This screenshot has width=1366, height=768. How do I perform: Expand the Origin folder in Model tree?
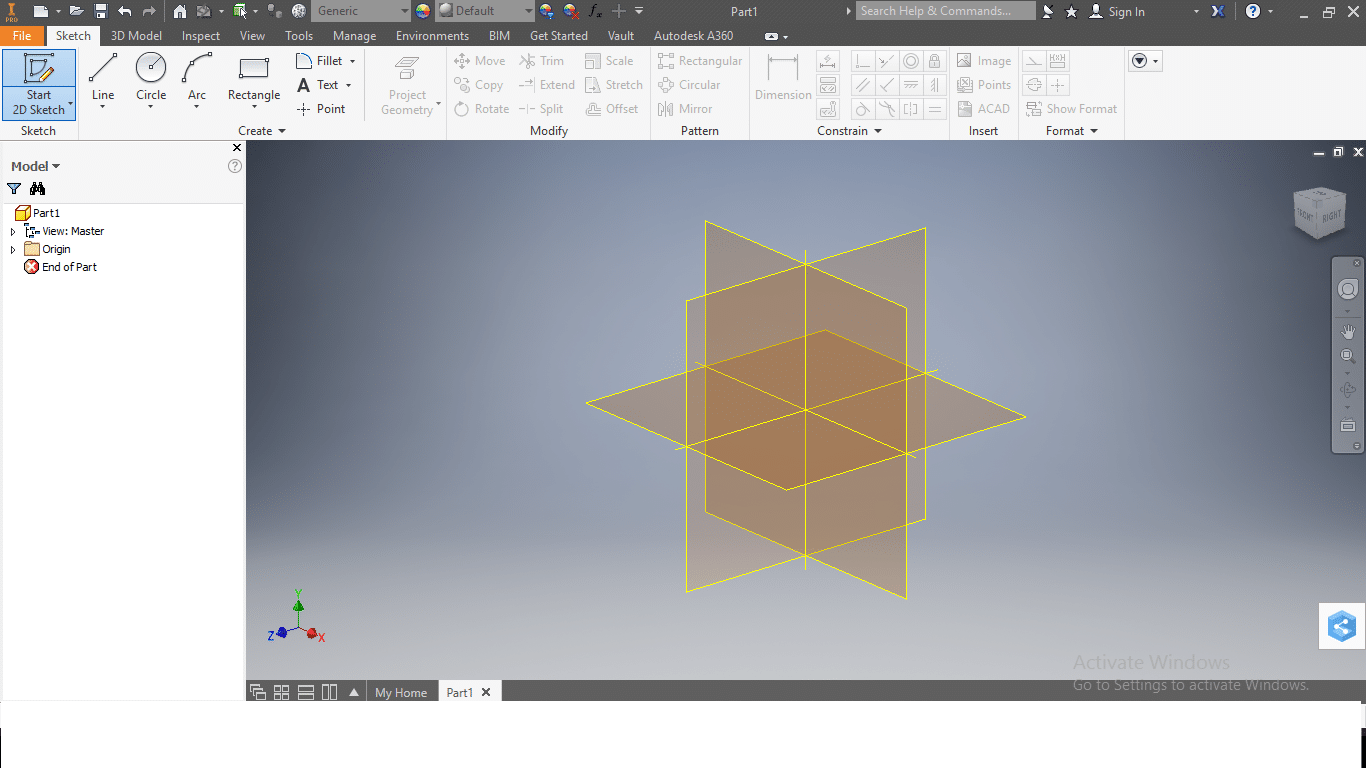point(12,249)
